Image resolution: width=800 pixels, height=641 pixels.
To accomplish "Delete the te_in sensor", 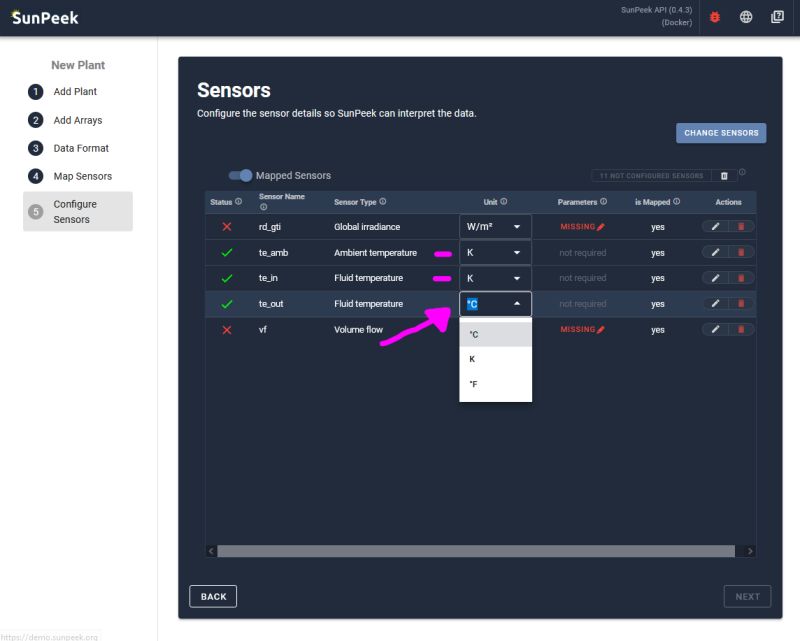I will click(741, 278).
